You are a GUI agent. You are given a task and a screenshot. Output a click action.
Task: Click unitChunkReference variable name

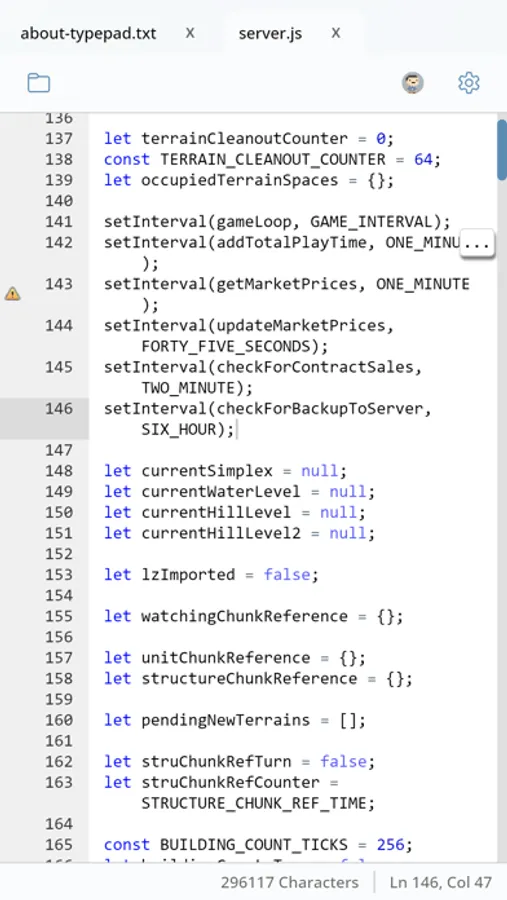(x=226, y=658)
